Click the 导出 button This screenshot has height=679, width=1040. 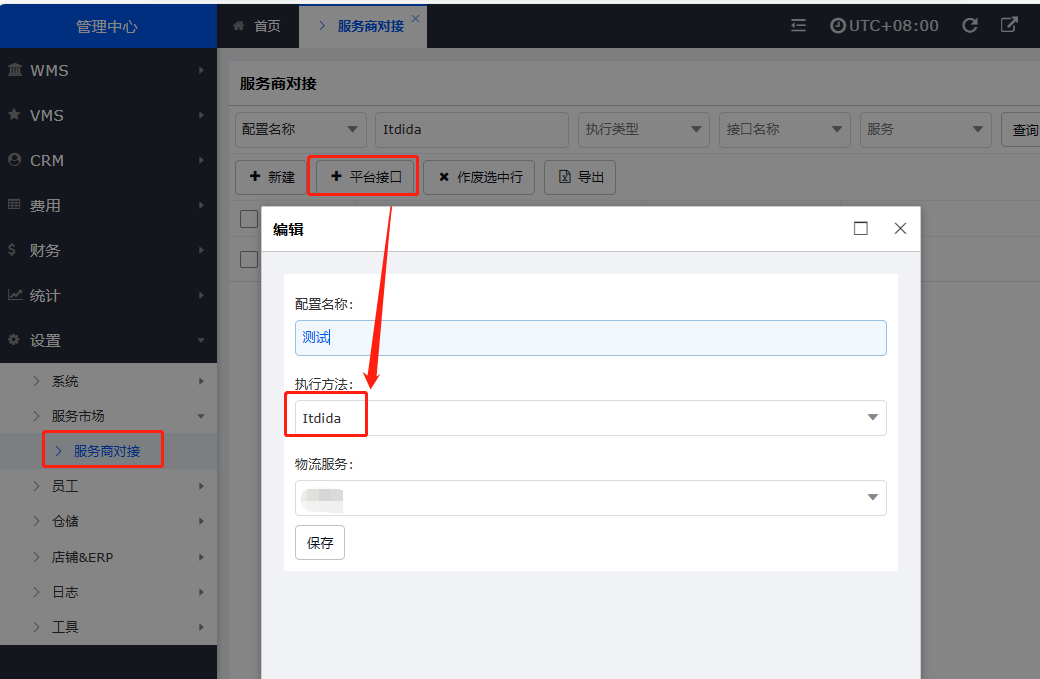tap(580, 177)
